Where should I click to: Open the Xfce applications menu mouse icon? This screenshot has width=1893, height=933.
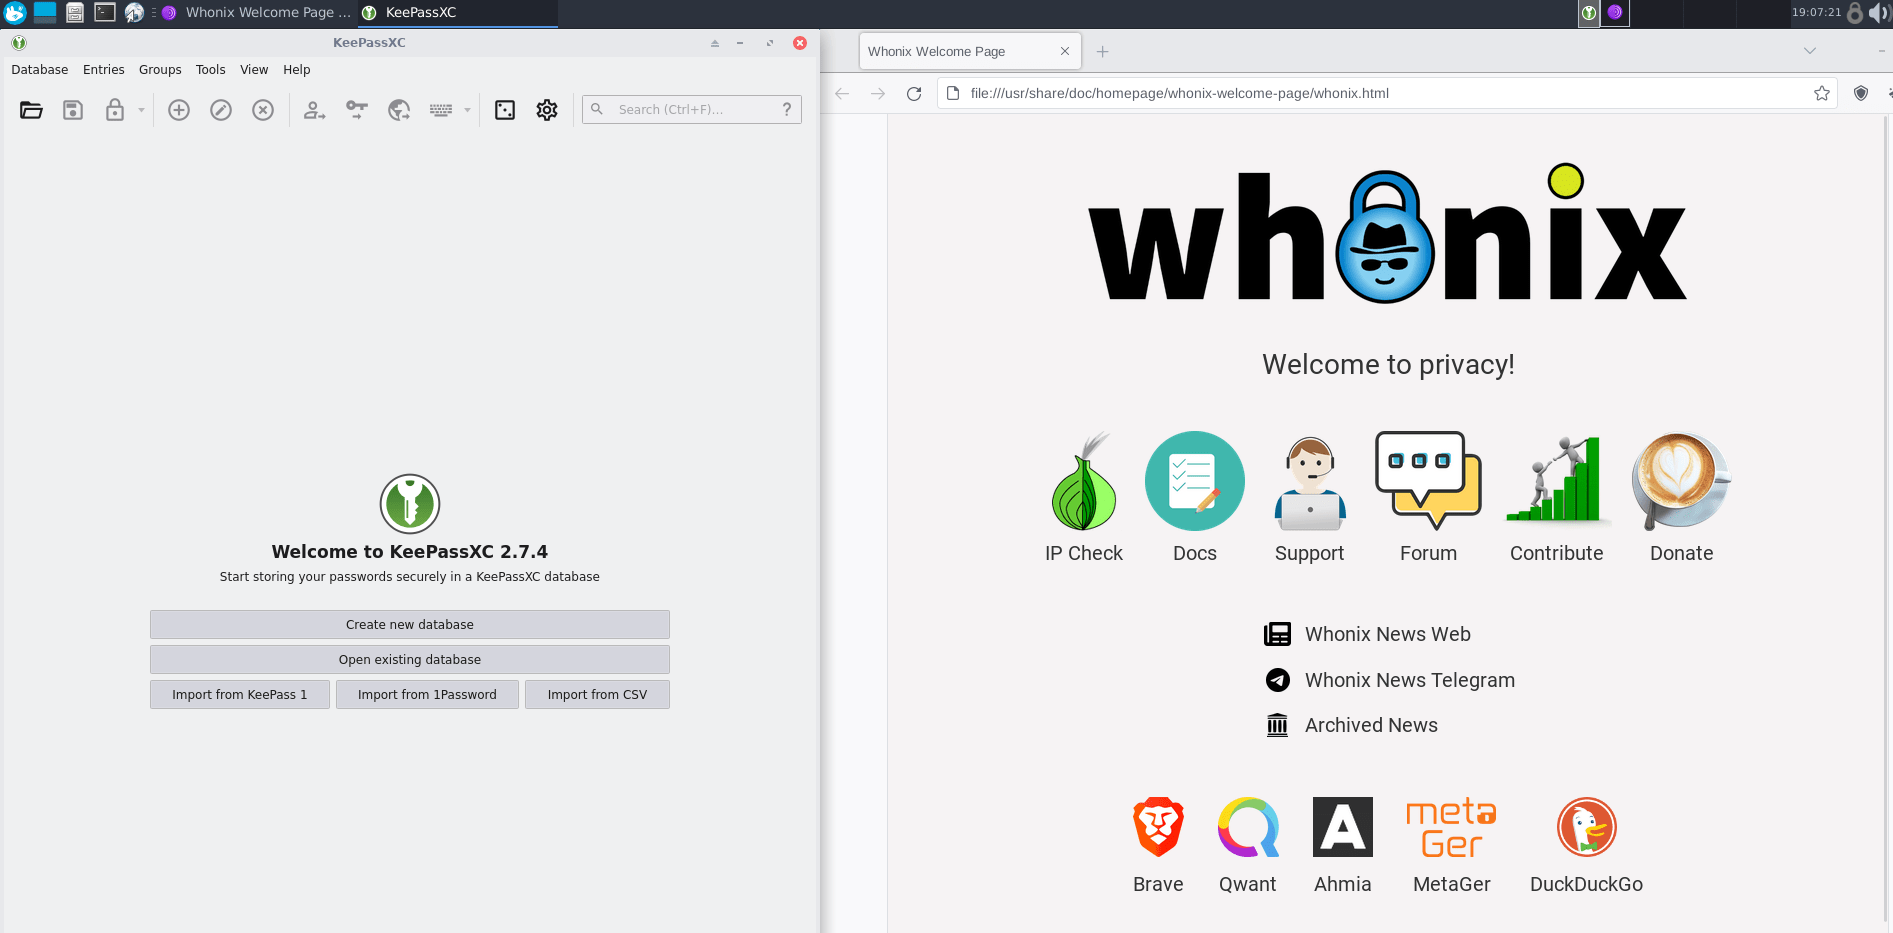click(x=15, y=12)
